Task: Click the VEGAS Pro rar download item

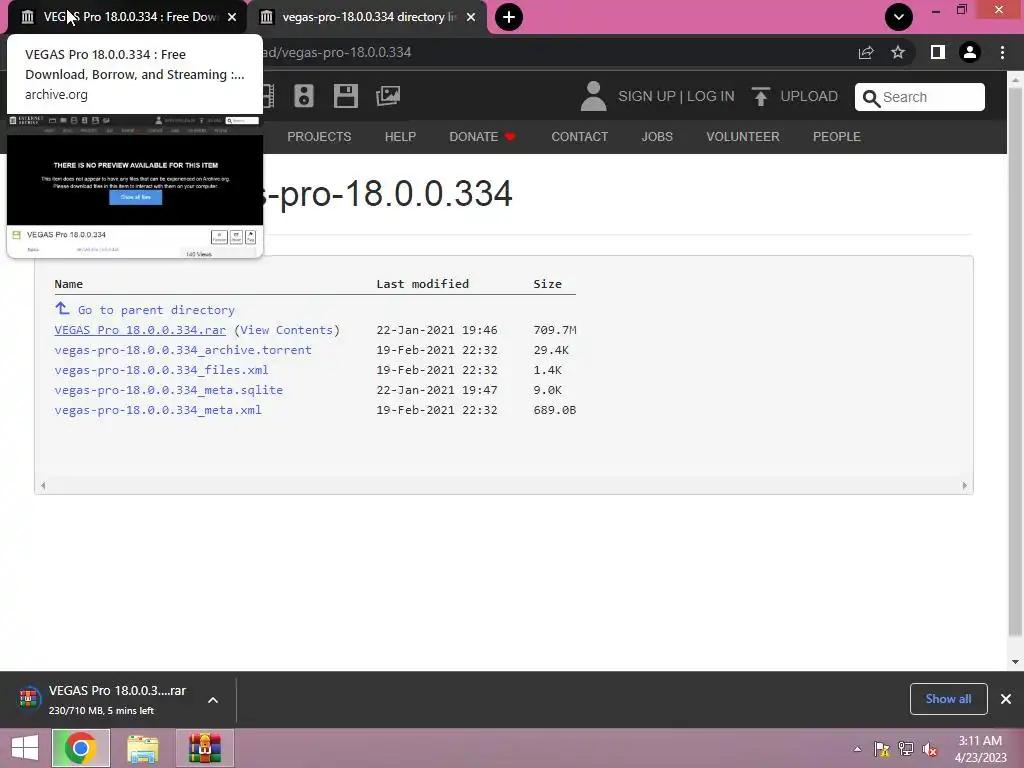Action: coord(118,699)
